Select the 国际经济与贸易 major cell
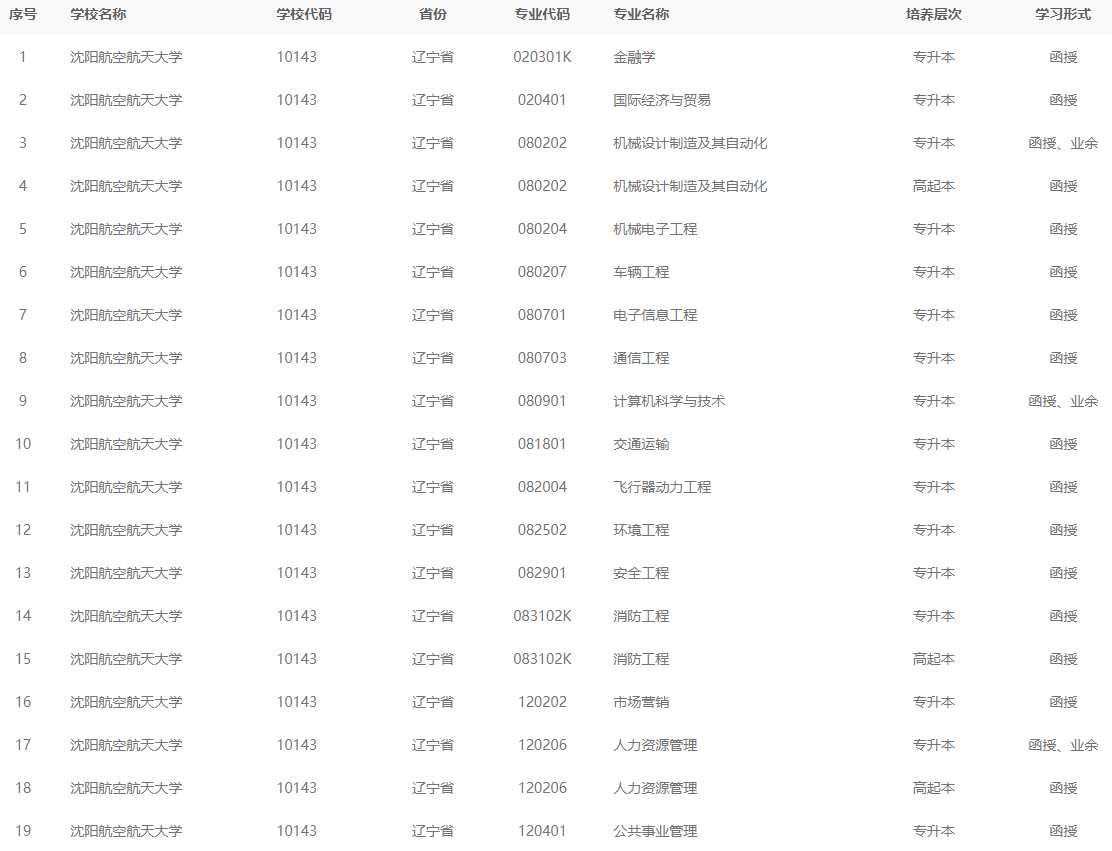1112x851 pixels. click(662, 100)
